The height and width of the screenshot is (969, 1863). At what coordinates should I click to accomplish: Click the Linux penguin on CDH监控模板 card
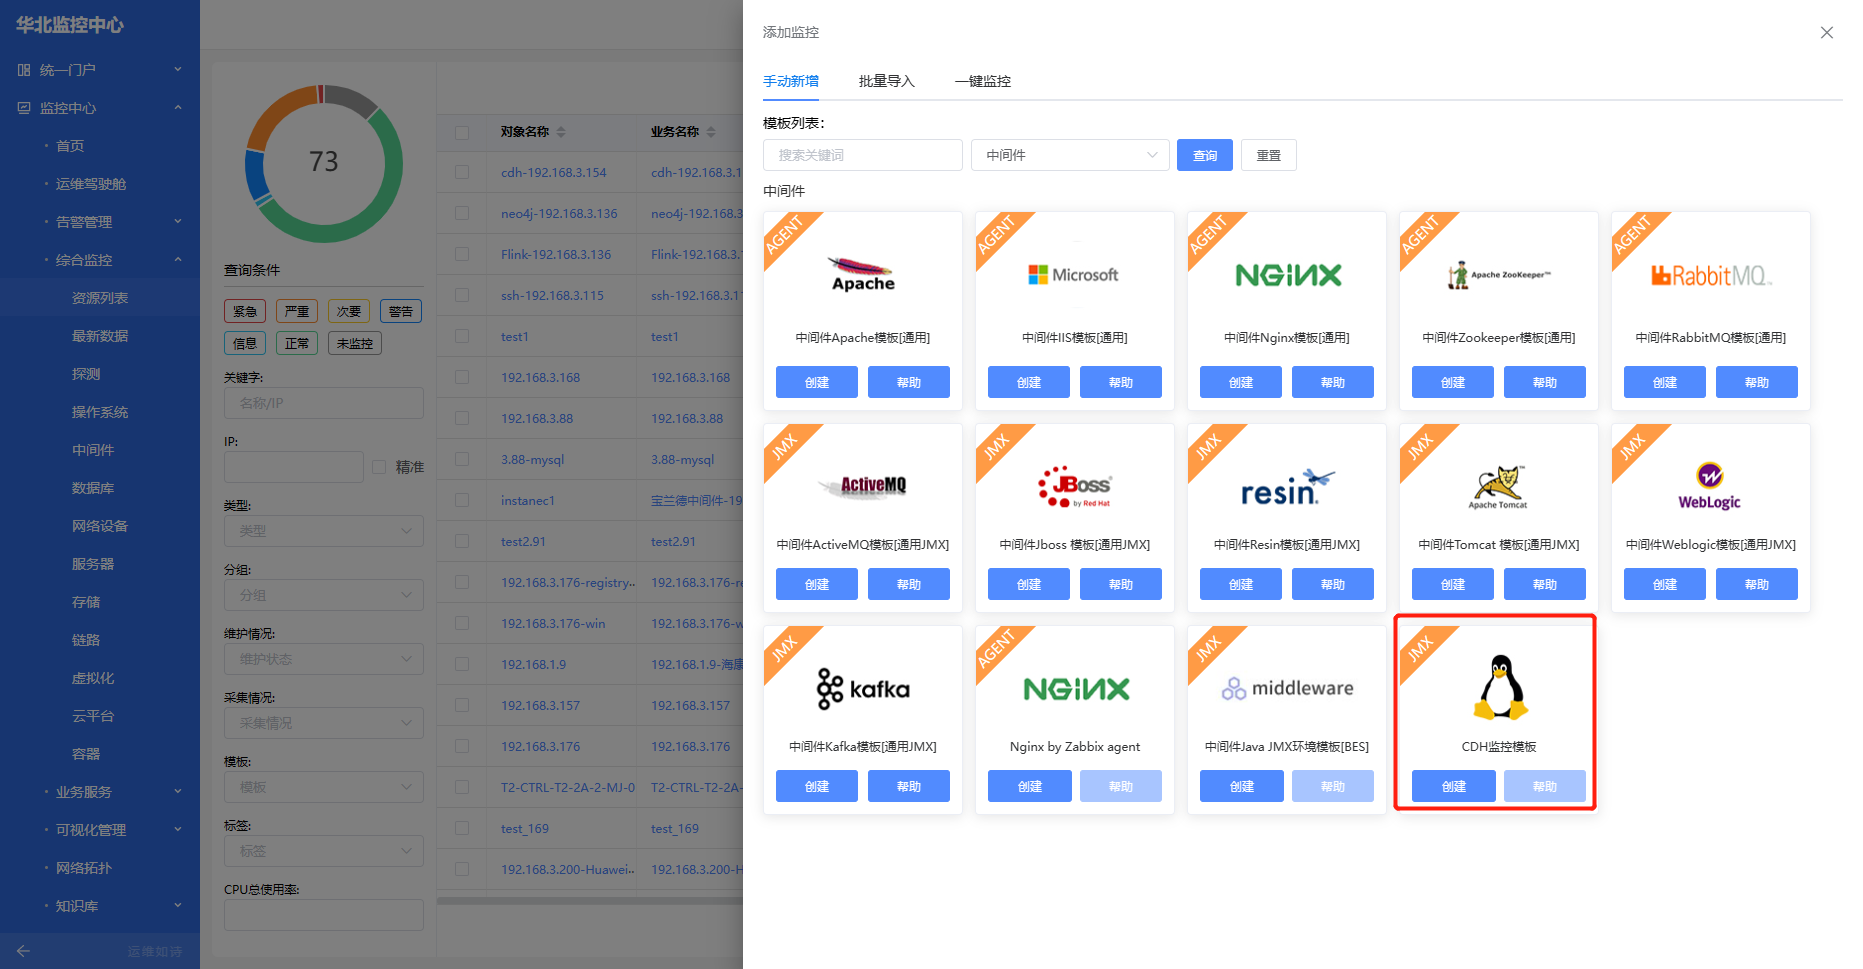[x=1500, y=687]
